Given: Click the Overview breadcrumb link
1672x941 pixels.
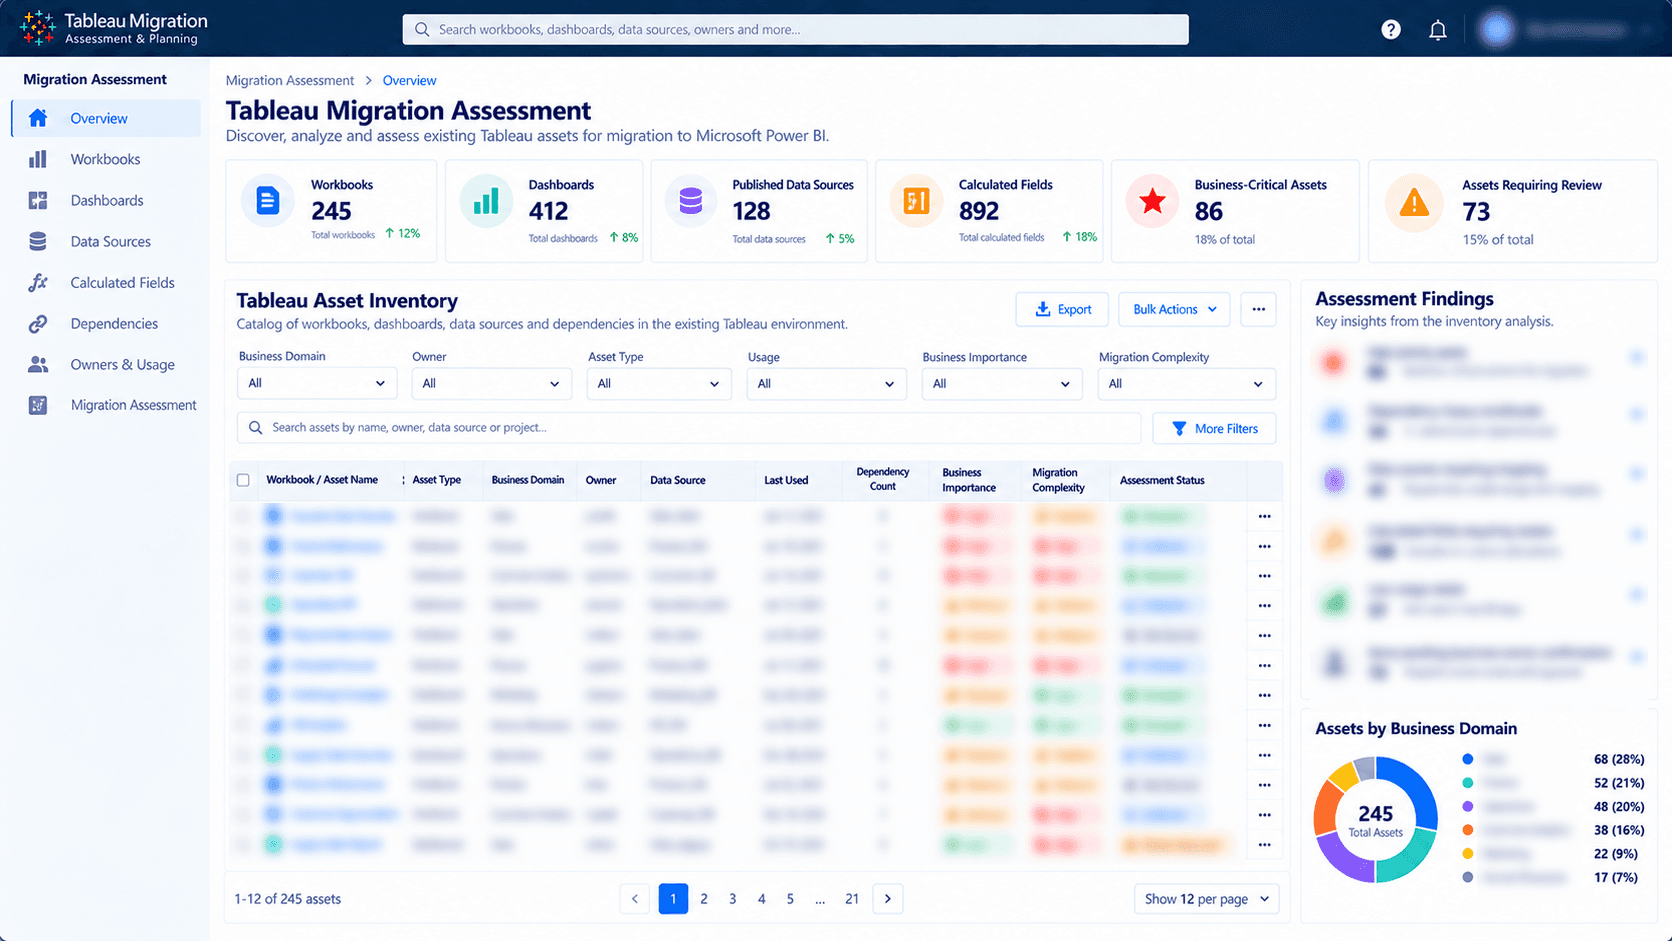Looking at the screenshot, I should pos(409,80).
